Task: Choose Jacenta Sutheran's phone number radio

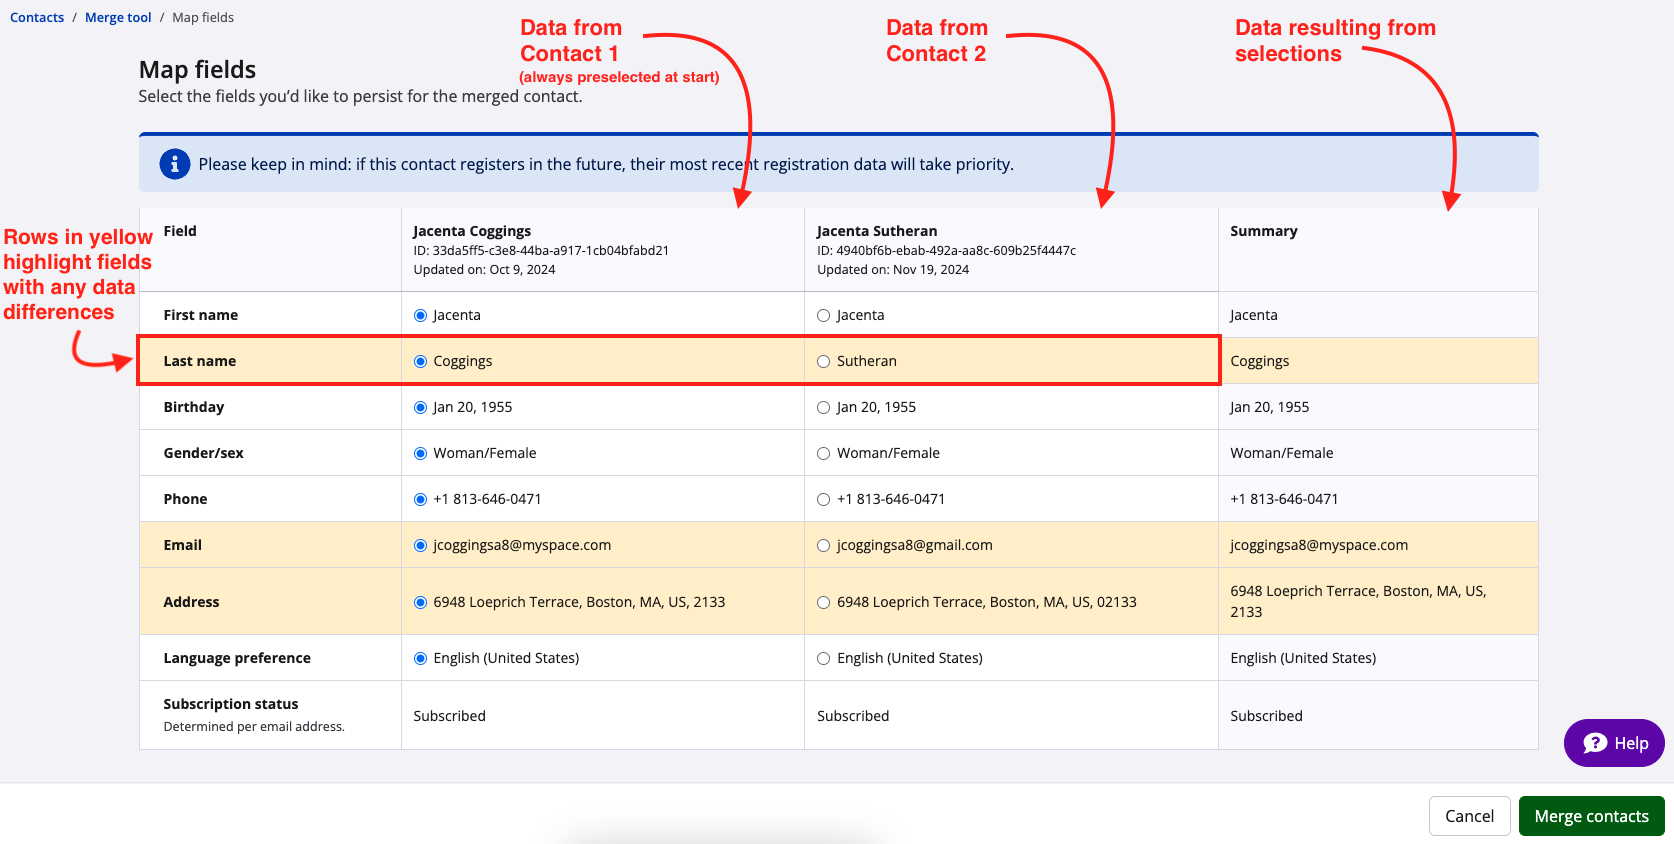Action: [824, 499]
